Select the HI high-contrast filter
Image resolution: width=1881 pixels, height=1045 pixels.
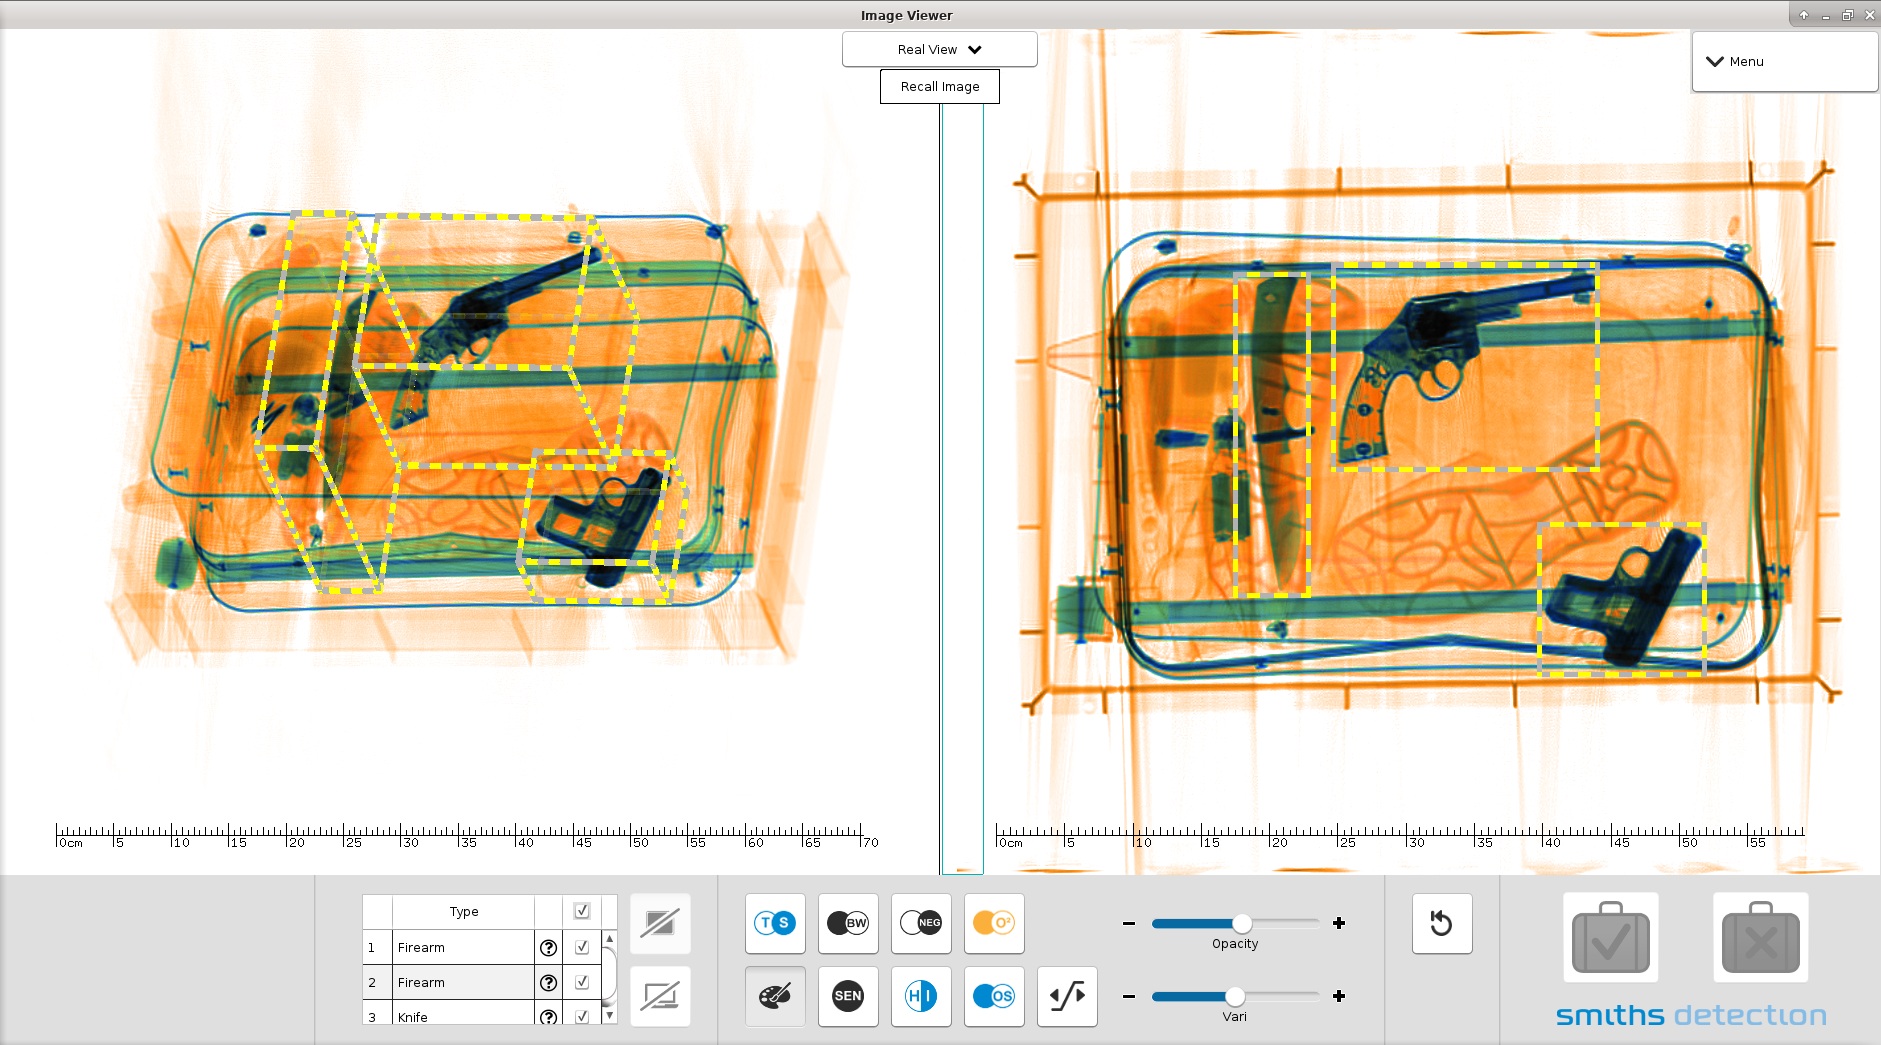920,996
